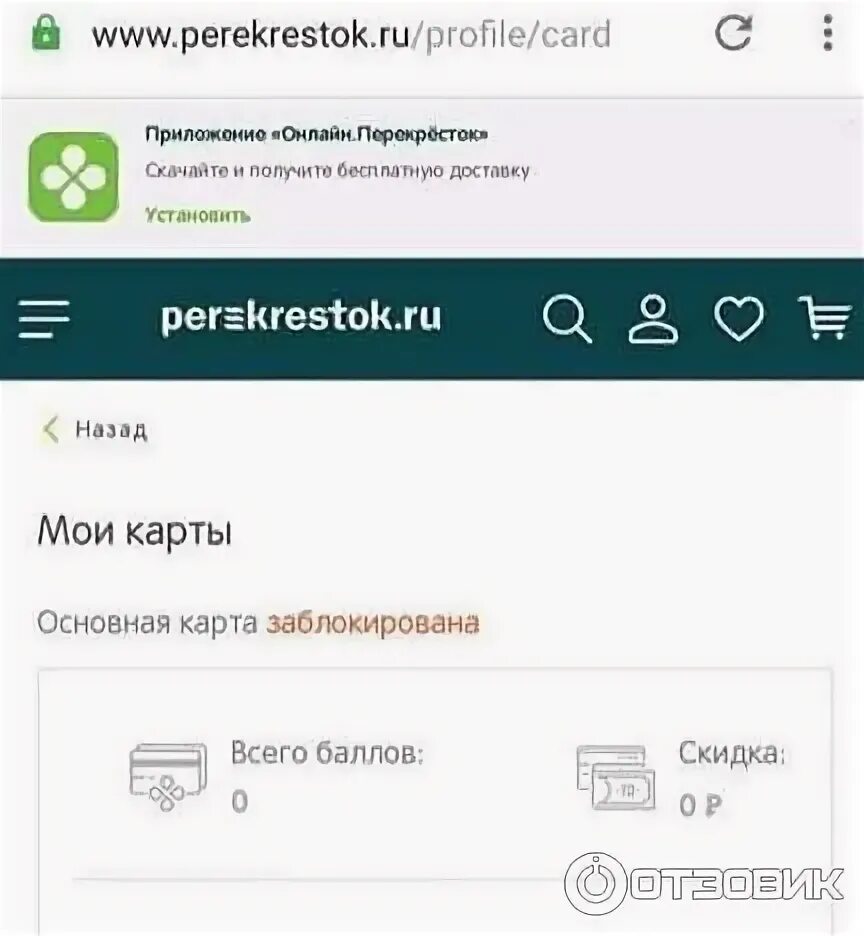Select the Всего баллов points label
The image size is (864, 936).
click(x=327, y=753)
